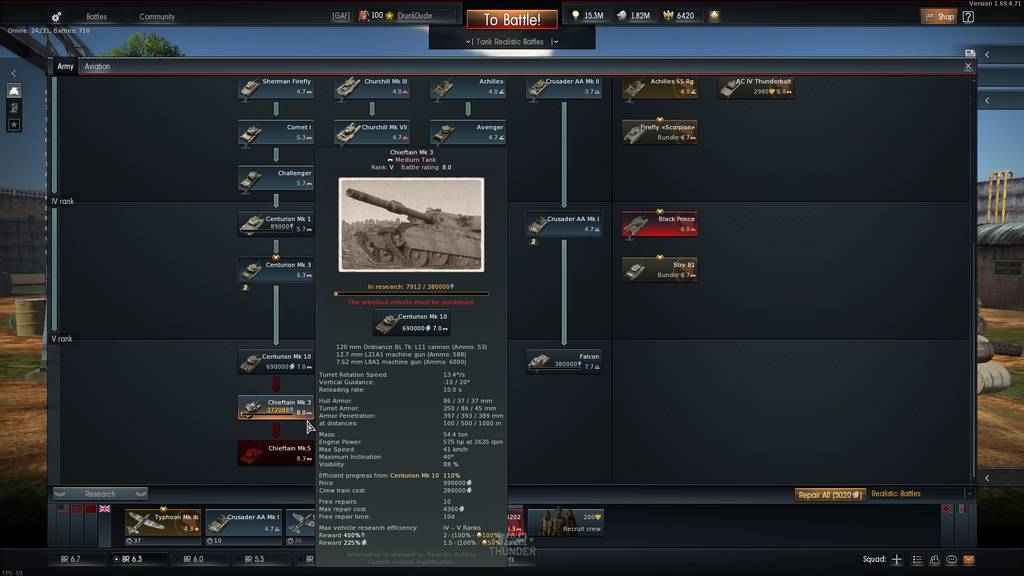The image size is (1024, 576).
Task: Select the tank filter icon in sidebar
Action: [14, 91]
